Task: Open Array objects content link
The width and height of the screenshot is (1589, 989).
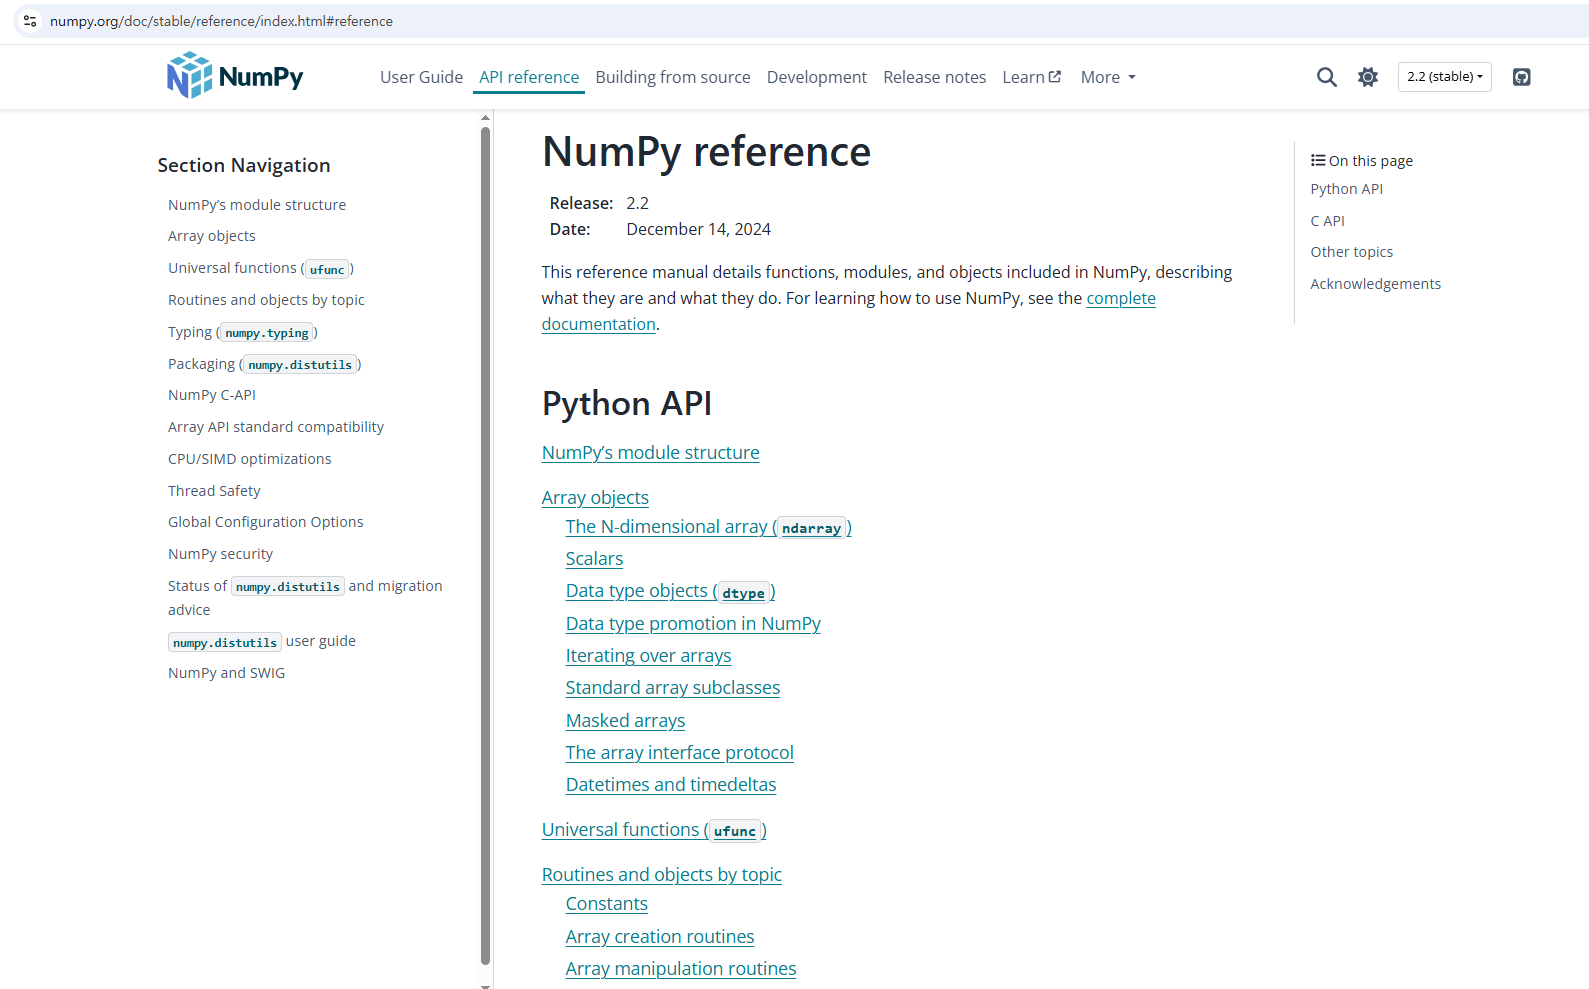Action: coord(595,498)
